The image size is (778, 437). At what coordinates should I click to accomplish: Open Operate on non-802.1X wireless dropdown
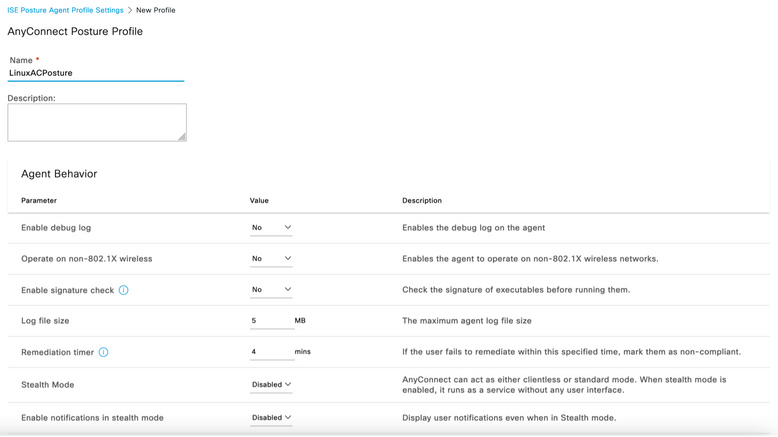271,258
